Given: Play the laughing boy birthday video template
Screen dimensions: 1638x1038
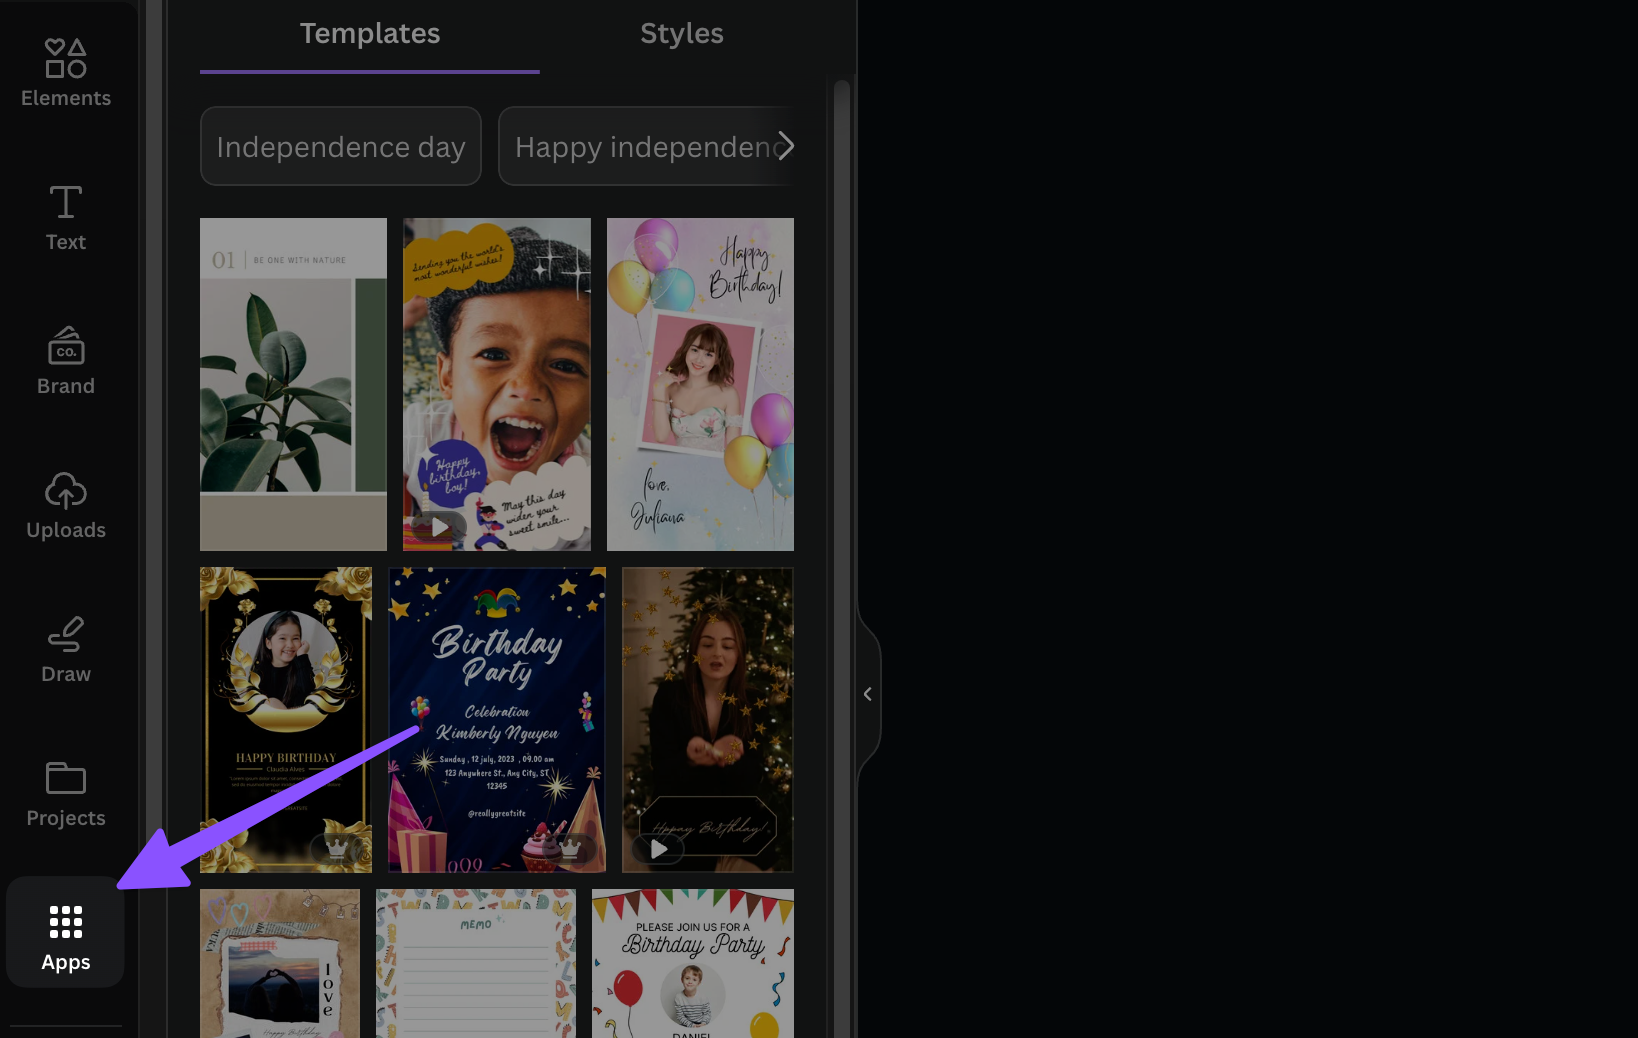Looking at the screenshot, I should [x=439, y=526].
